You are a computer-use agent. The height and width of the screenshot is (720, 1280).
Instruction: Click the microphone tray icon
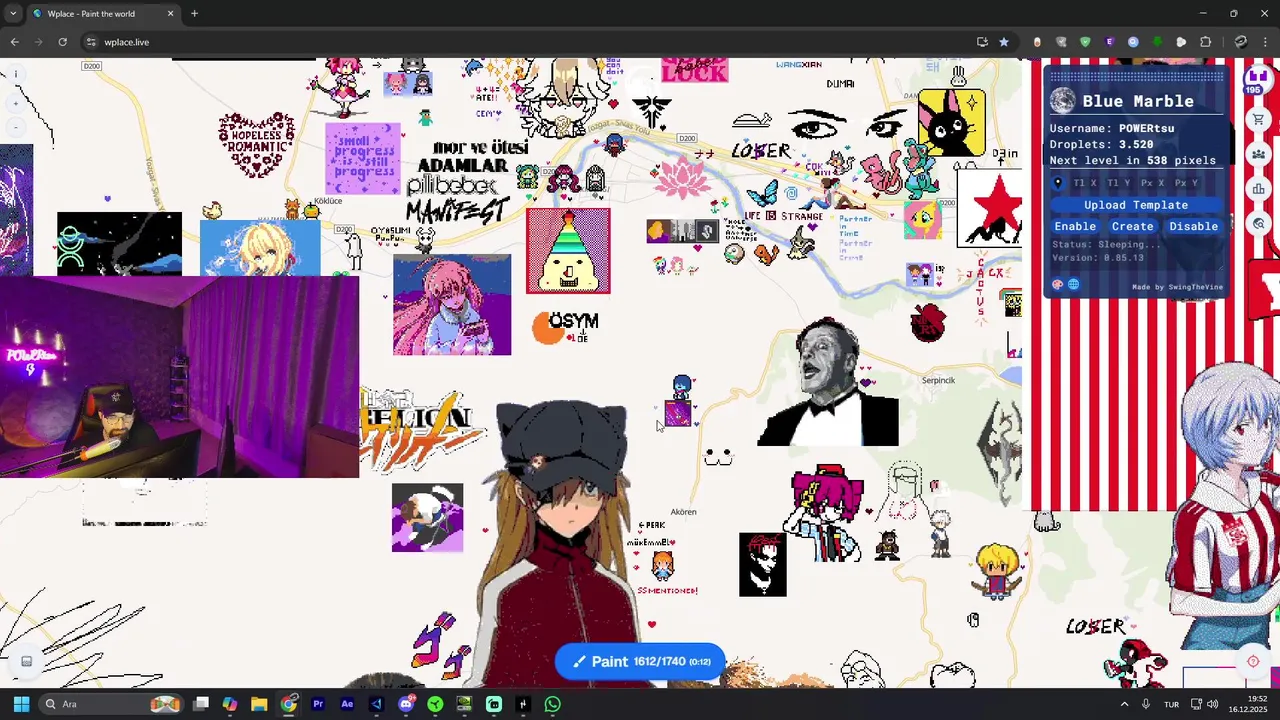pos(1146,704)
